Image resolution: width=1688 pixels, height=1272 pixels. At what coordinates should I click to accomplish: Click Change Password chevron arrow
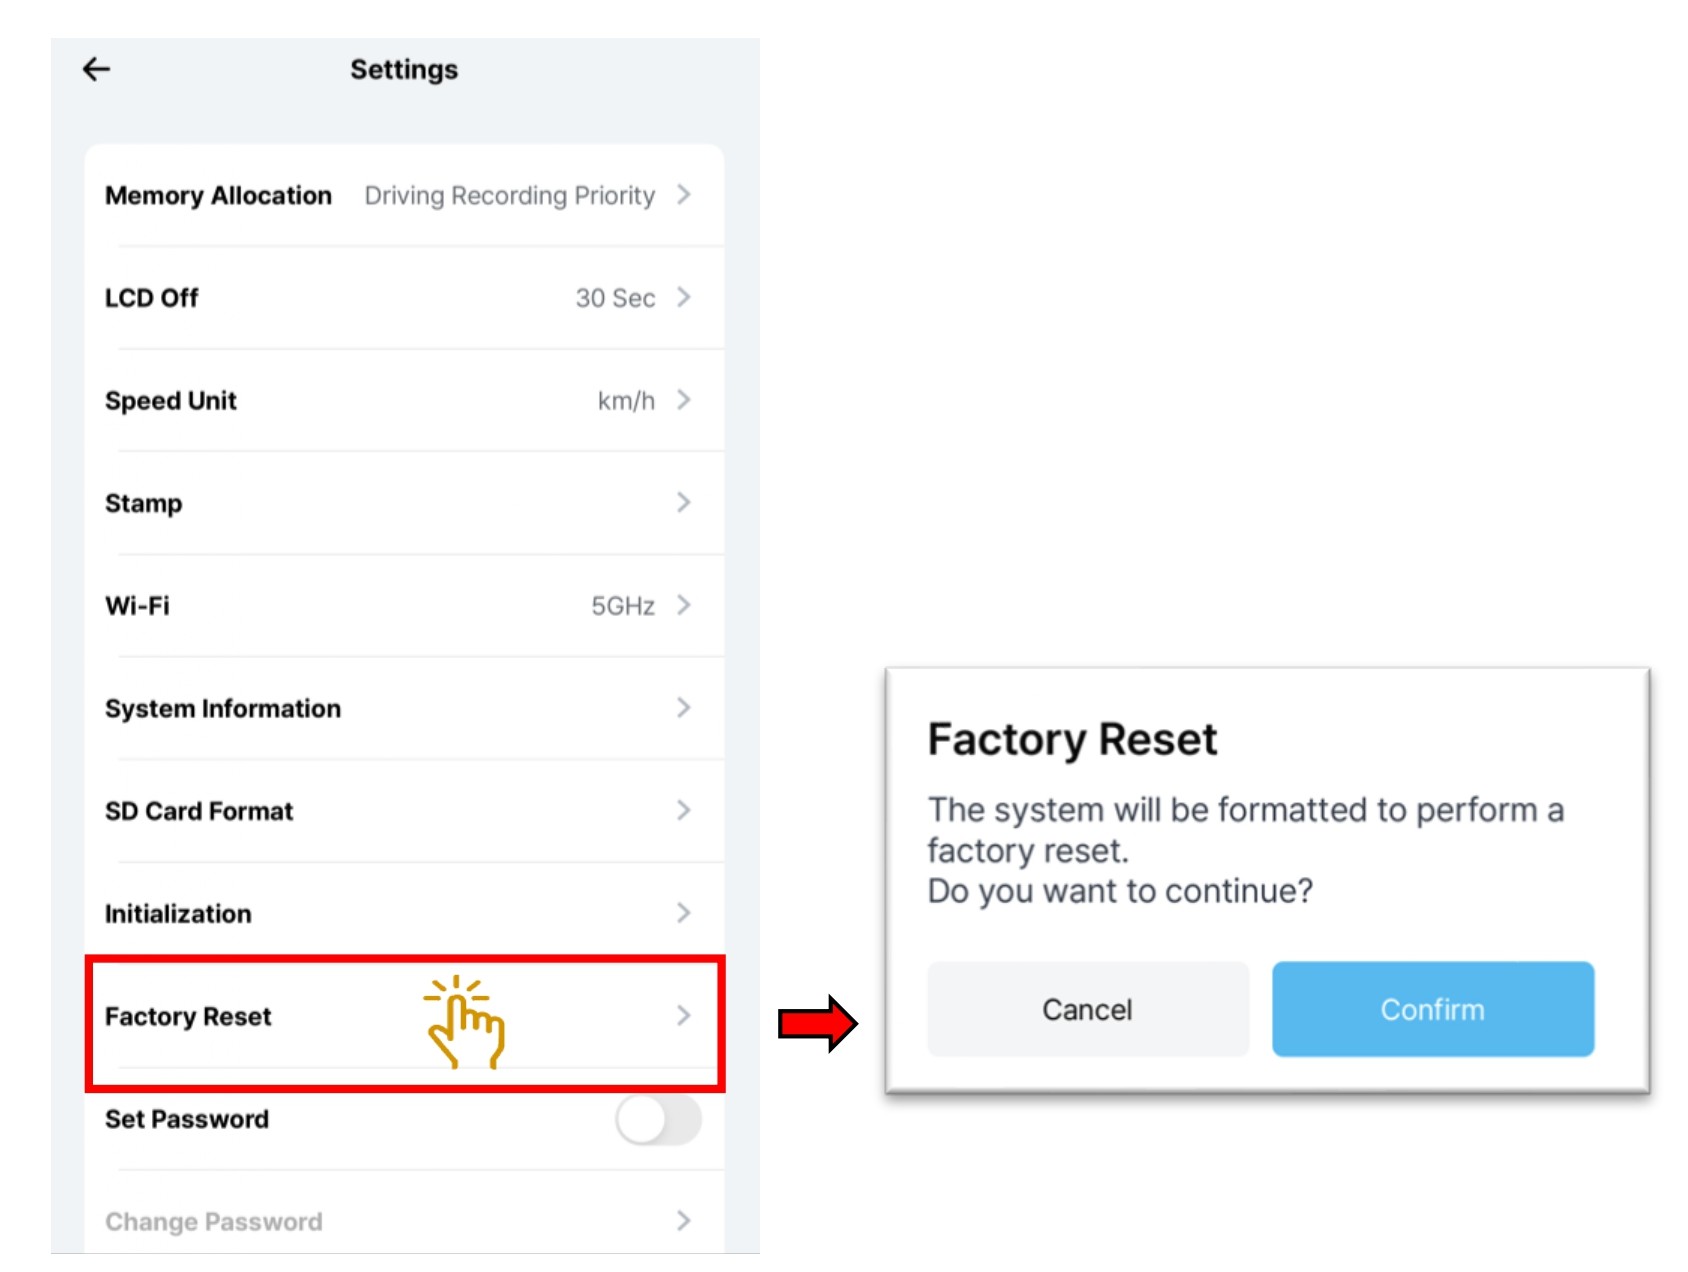click(x=684, y=1221)
